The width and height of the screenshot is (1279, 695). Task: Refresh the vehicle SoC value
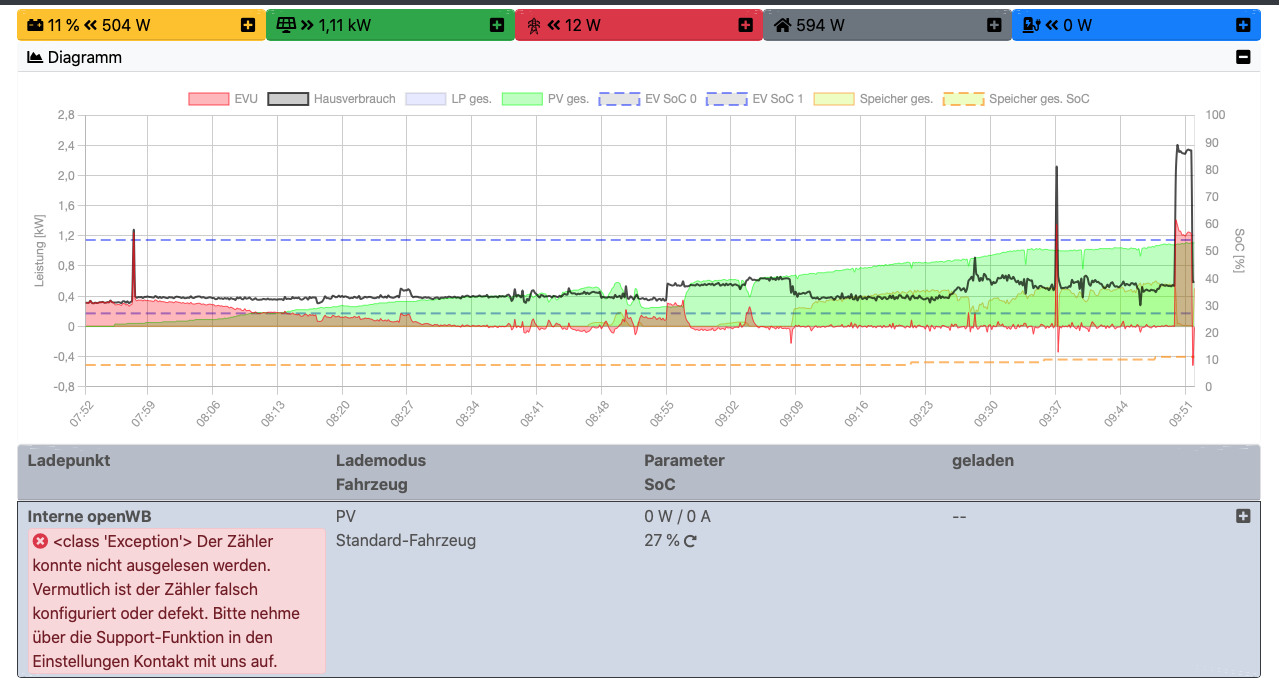click(x=690, y=541)
